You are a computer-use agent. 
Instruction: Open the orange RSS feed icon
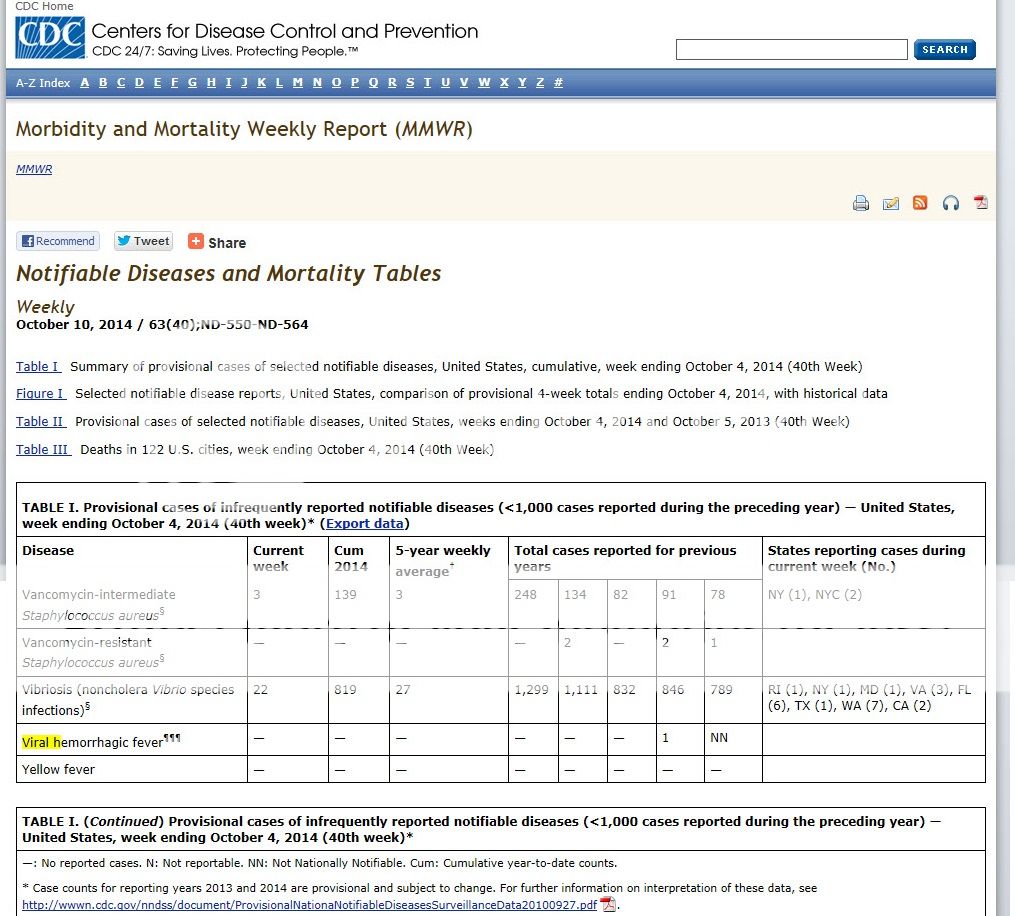coord(920,203)
